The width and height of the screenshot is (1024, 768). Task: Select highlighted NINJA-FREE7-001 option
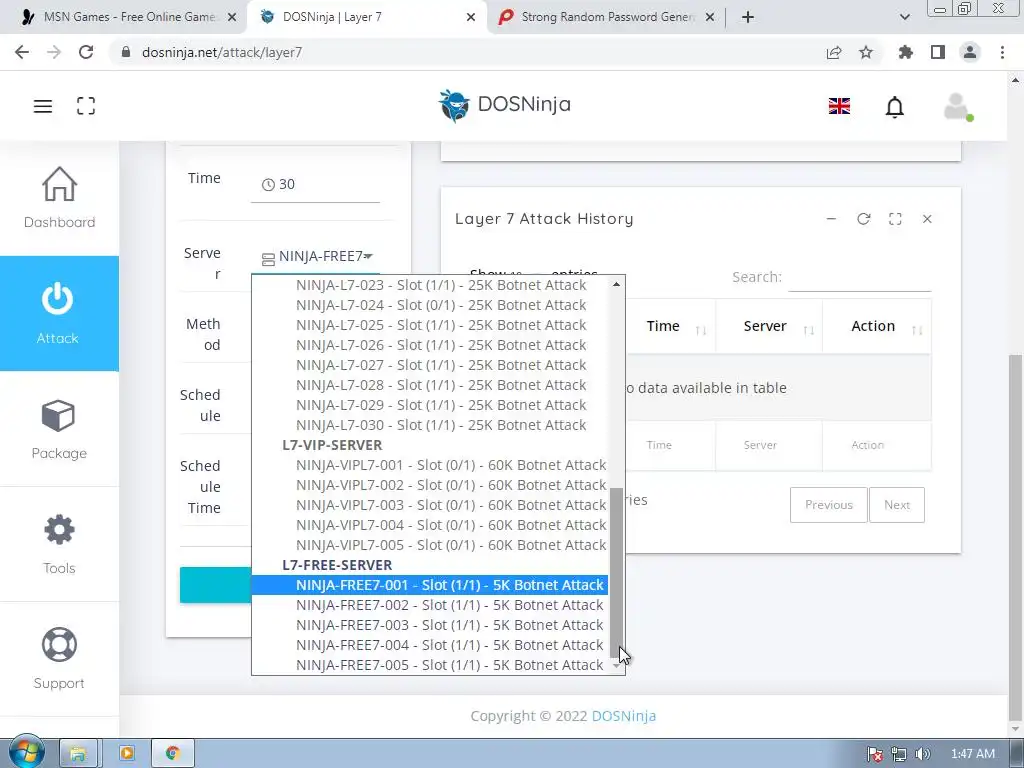click(x=430, y=585)
